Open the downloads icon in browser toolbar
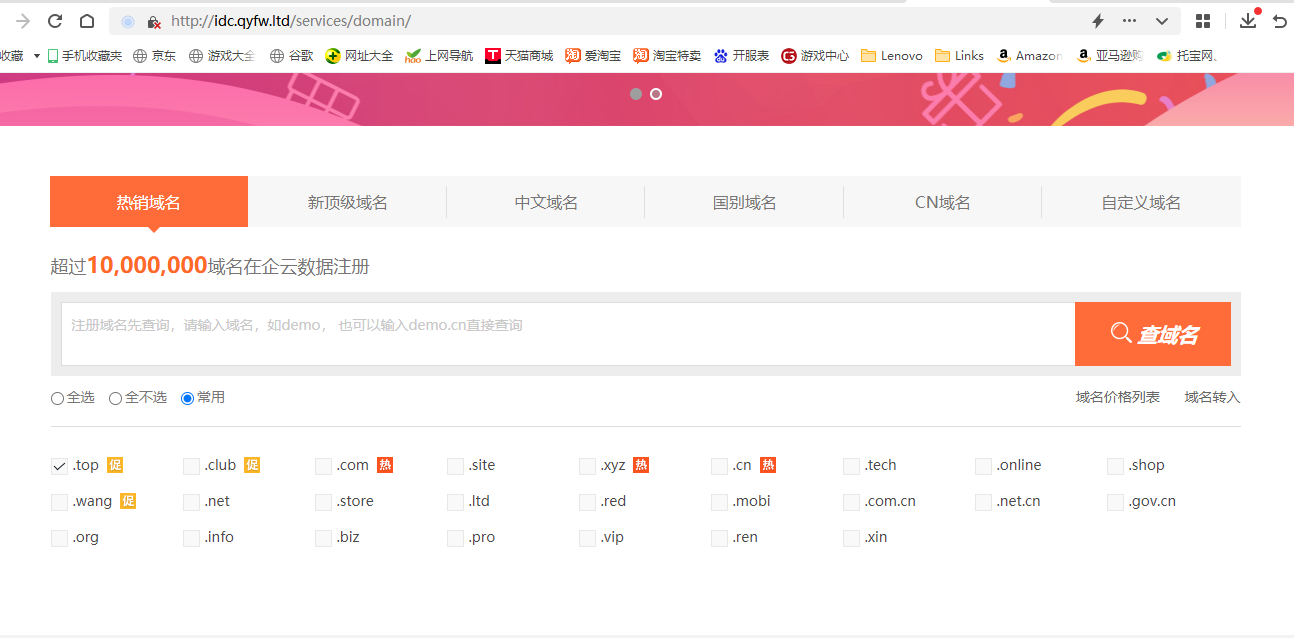The width and height of the screenshot is (1294, 638). coord(1247,21)
